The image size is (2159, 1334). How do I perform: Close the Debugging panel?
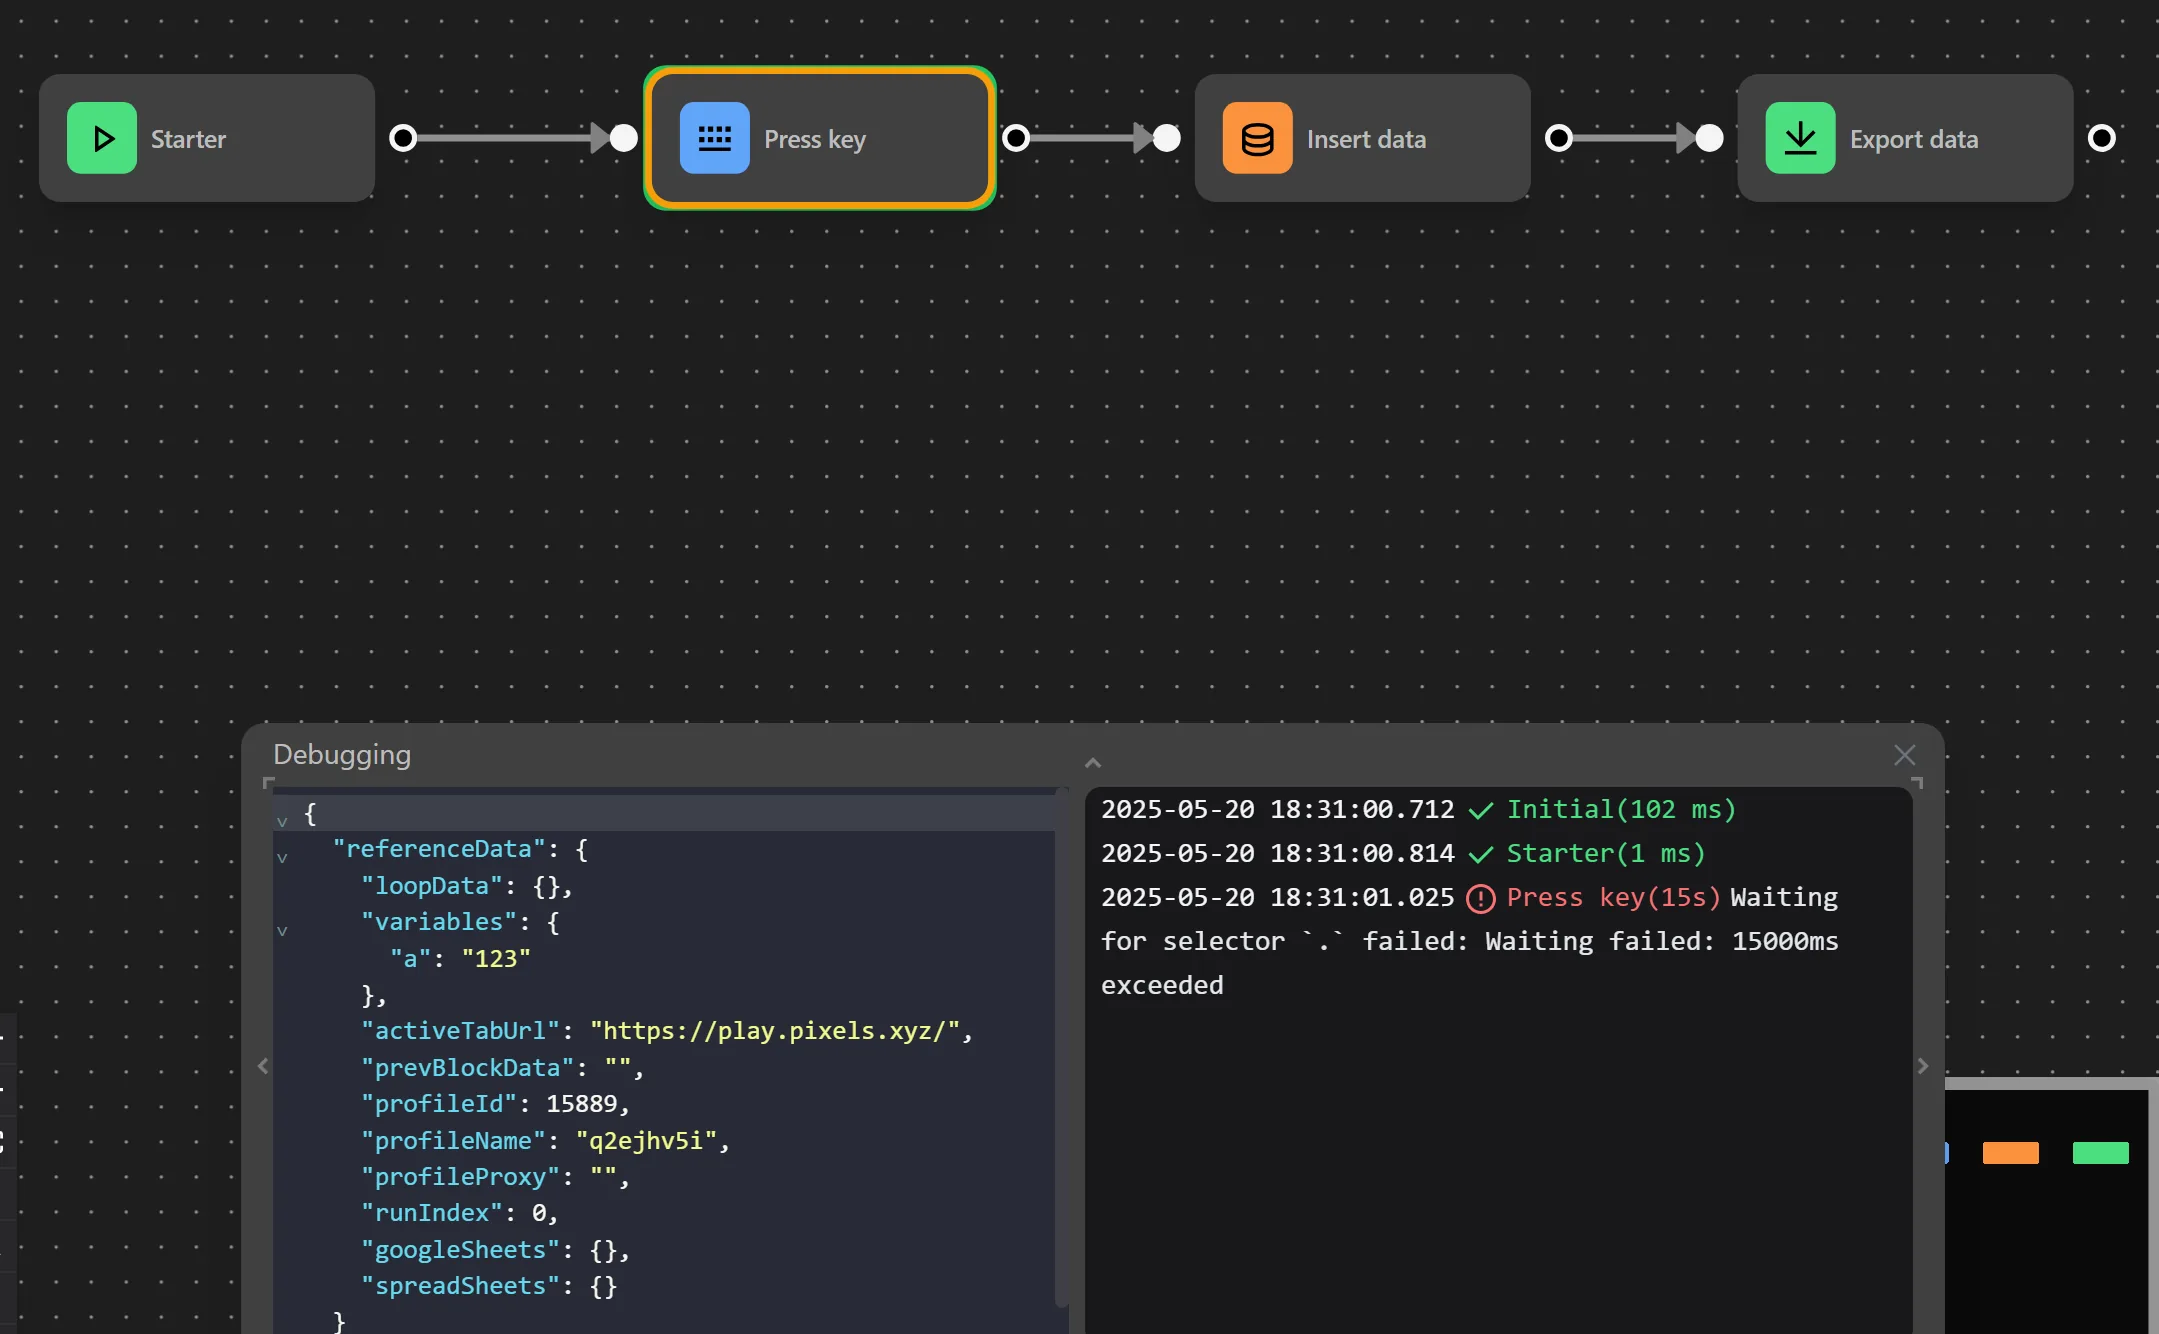click(1904, 755)
